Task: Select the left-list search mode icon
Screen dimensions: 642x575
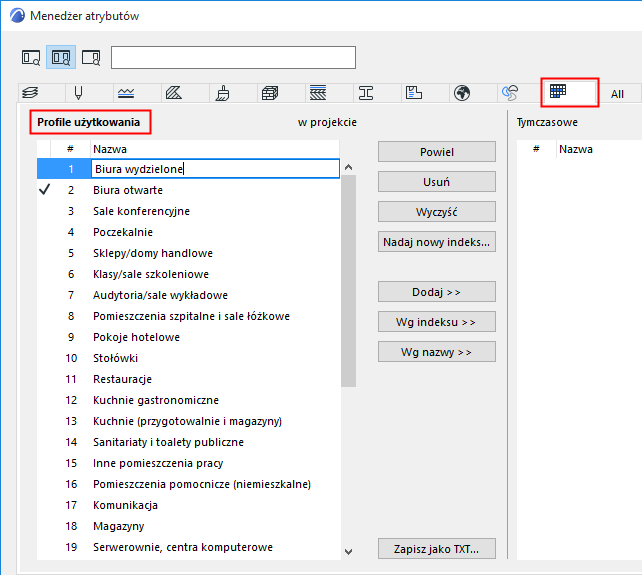Action: (31, 57)
